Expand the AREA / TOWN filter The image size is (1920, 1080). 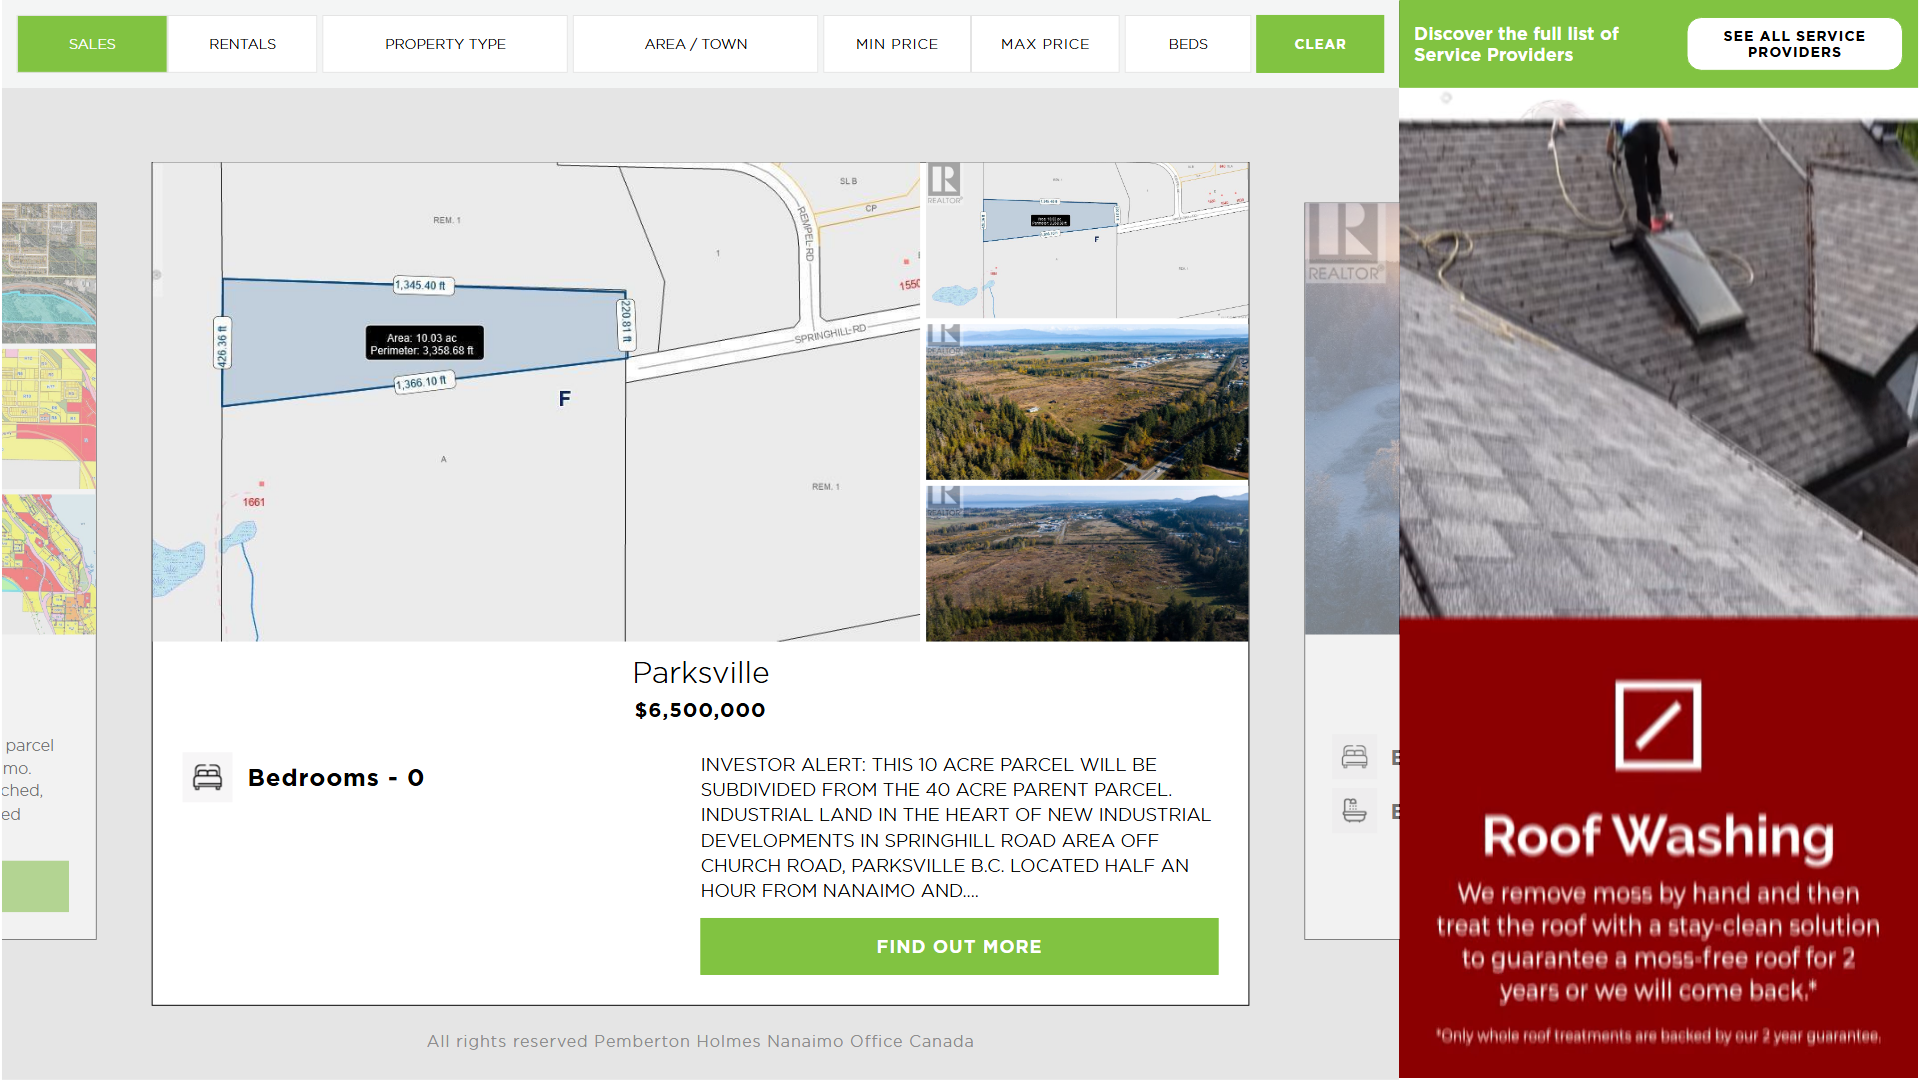tap(695, 44)
